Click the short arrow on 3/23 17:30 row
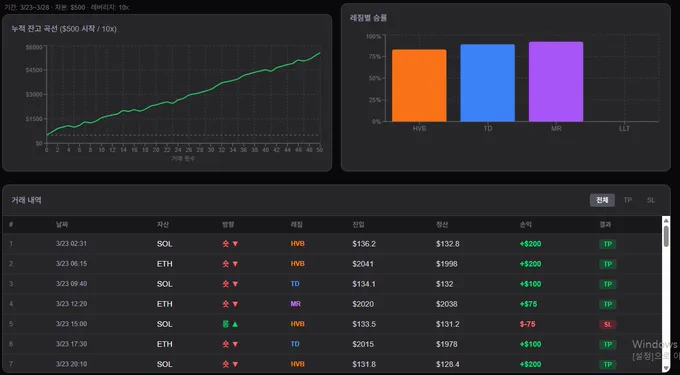680x375 pixels. 235,344
